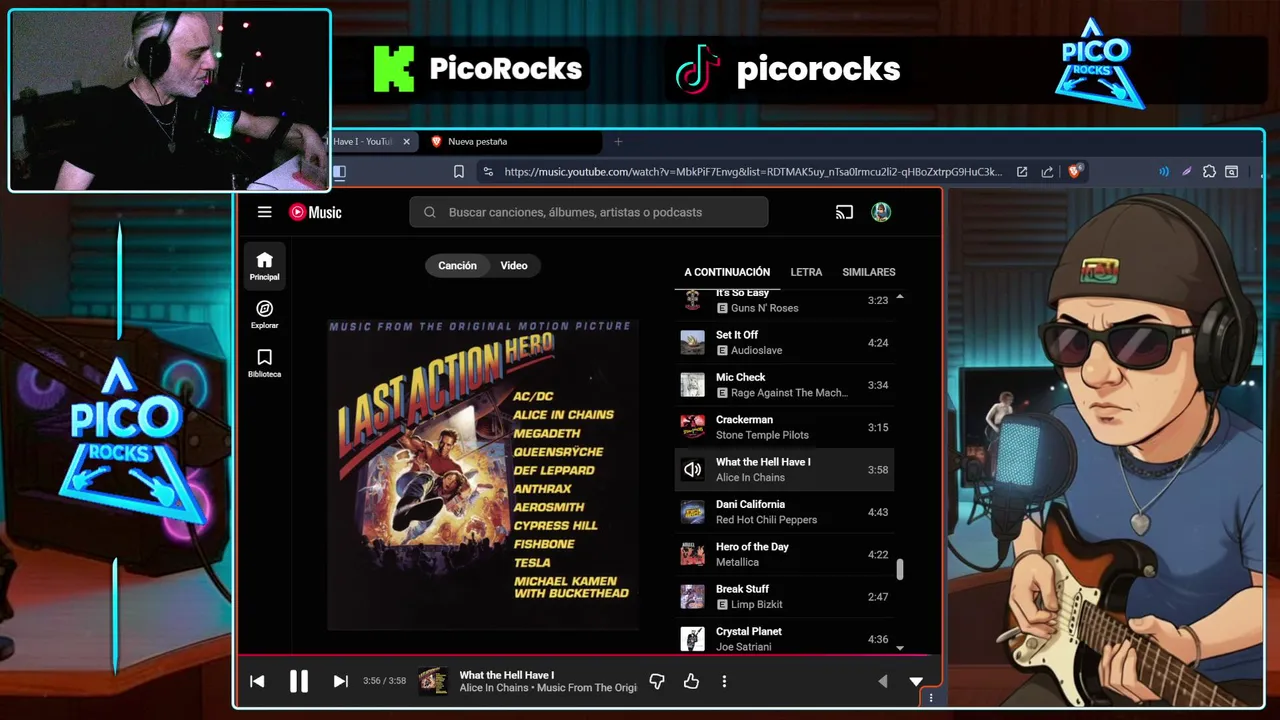Screen dimensions: 1280x720
Task: Play Crystal Planet by Joe Satriani
Action: (785, 639)
